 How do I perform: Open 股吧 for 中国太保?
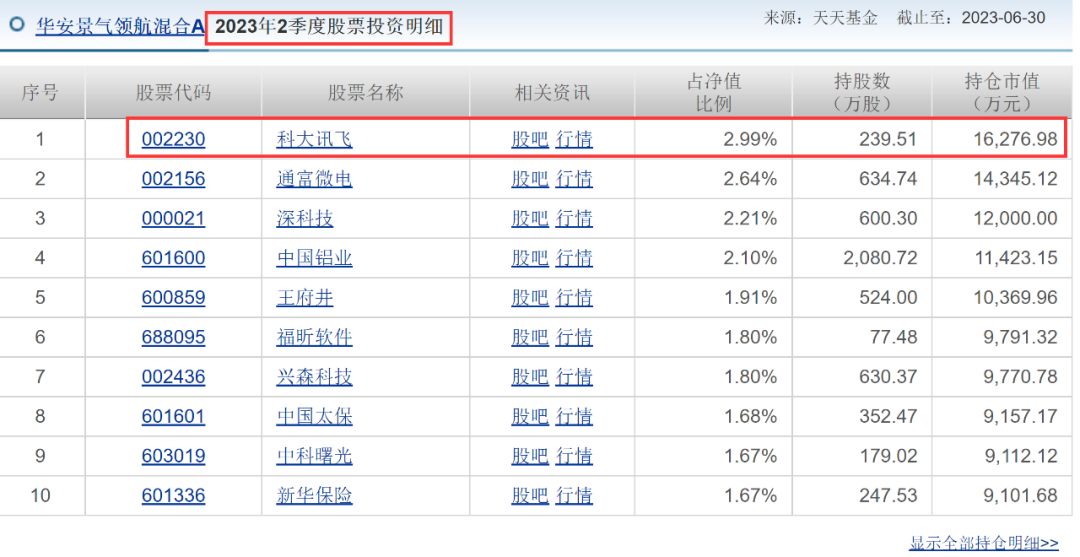[530, 417]
